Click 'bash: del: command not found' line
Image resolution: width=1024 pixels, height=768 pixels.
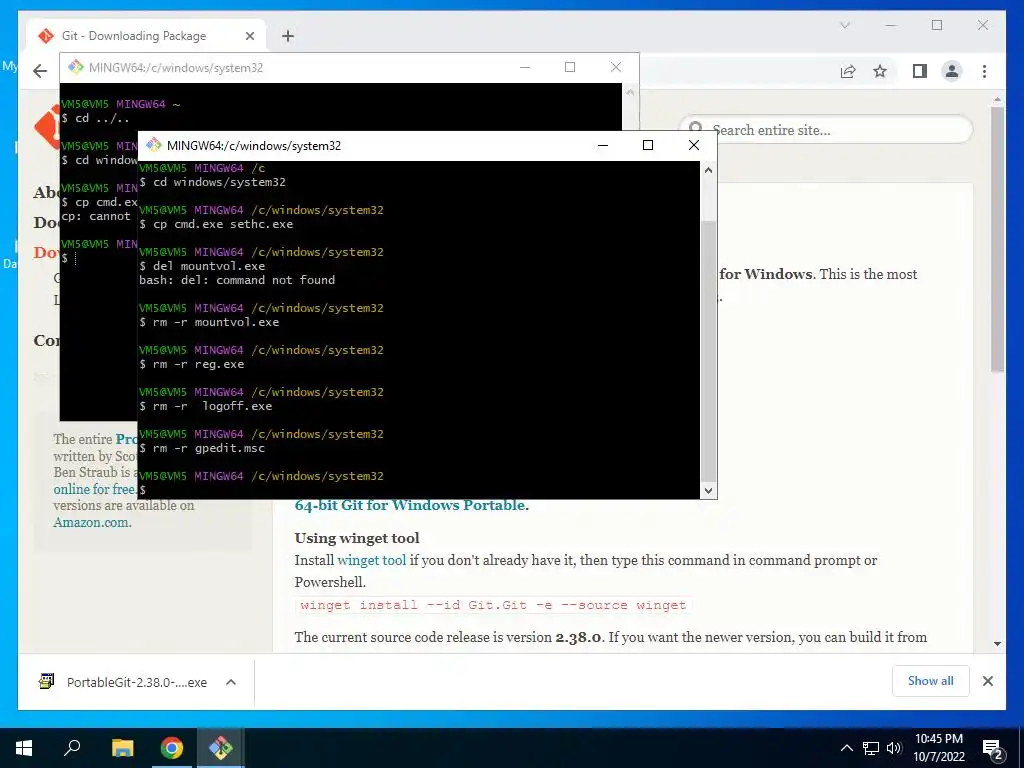pyautogui.click(x=237, y=280)
